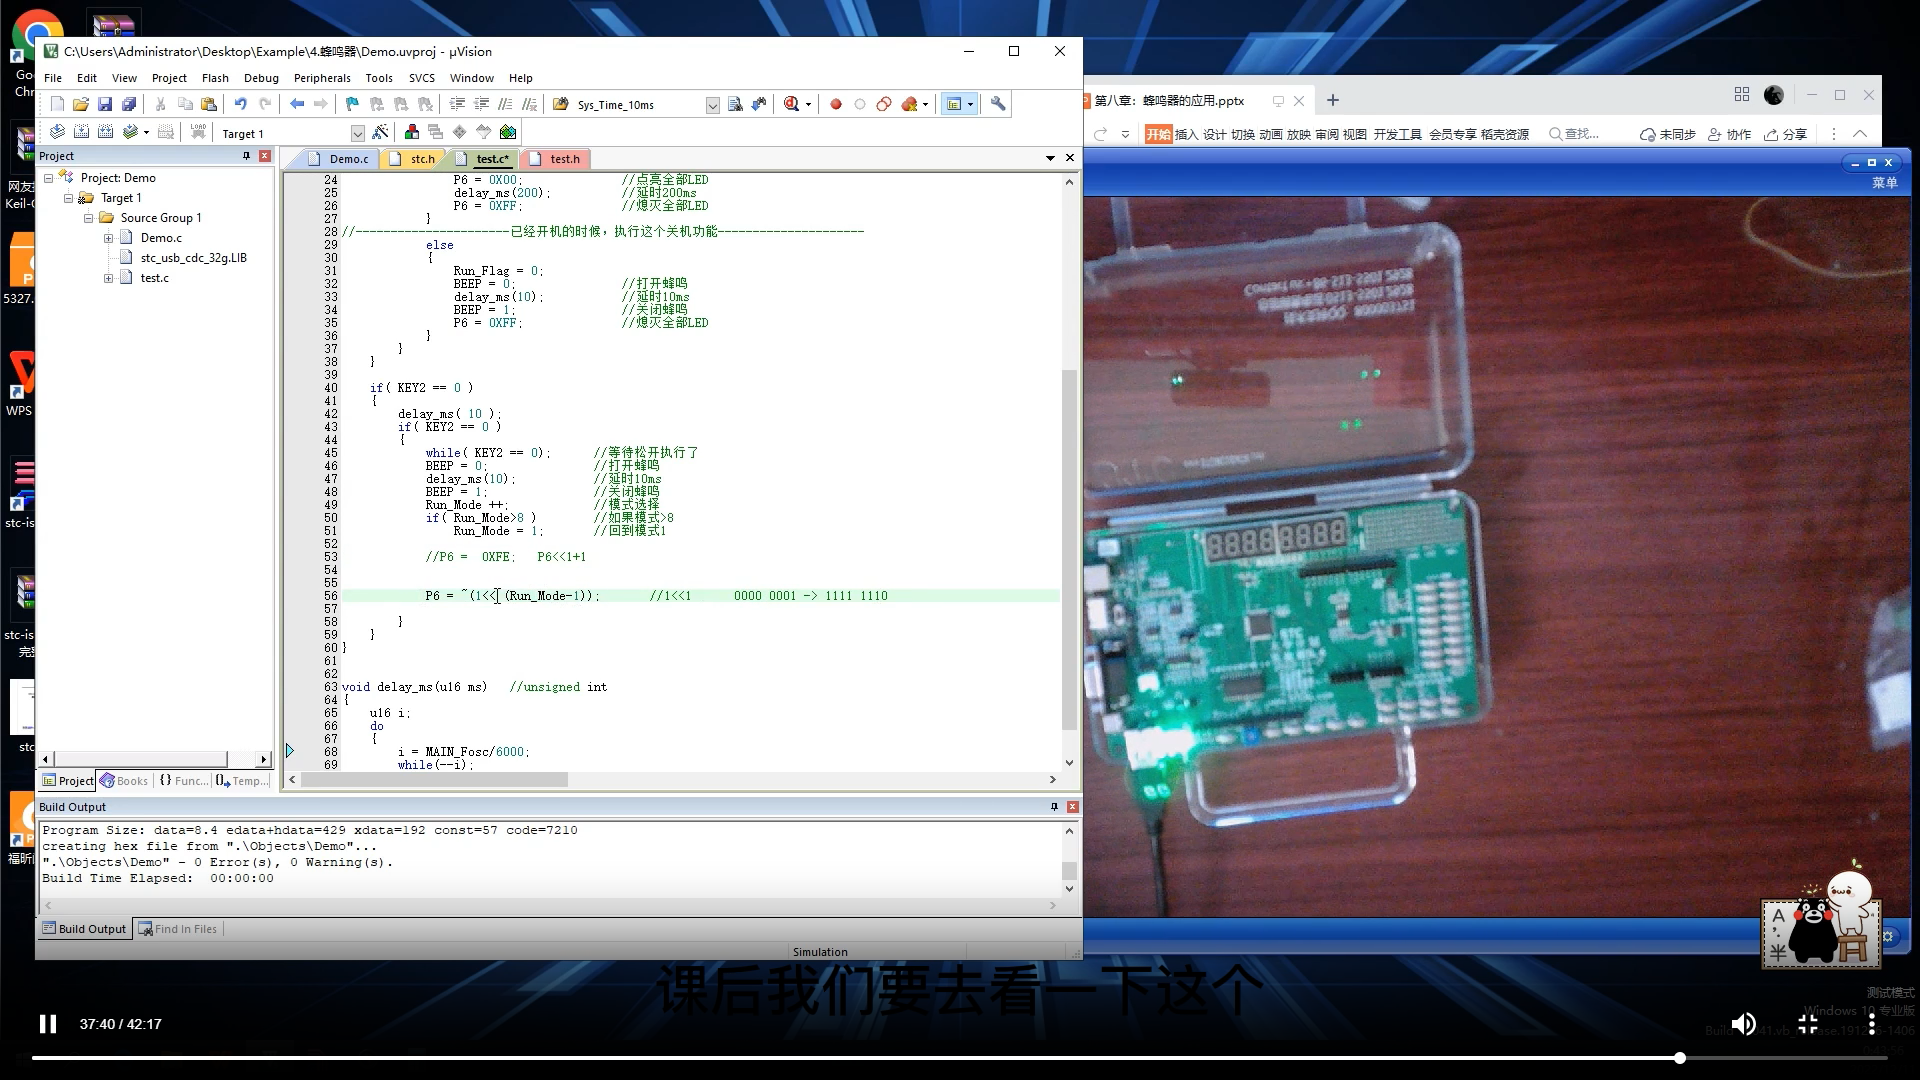Collapse the Source Group 1 node

coord(88,218)
